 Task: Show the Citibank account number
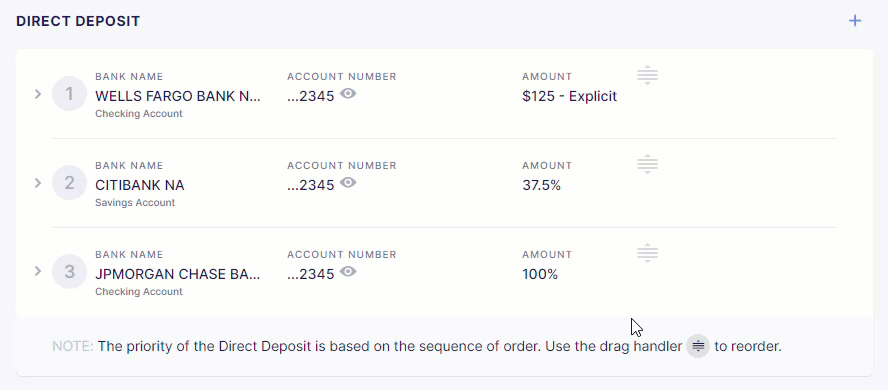click(348, 182)
